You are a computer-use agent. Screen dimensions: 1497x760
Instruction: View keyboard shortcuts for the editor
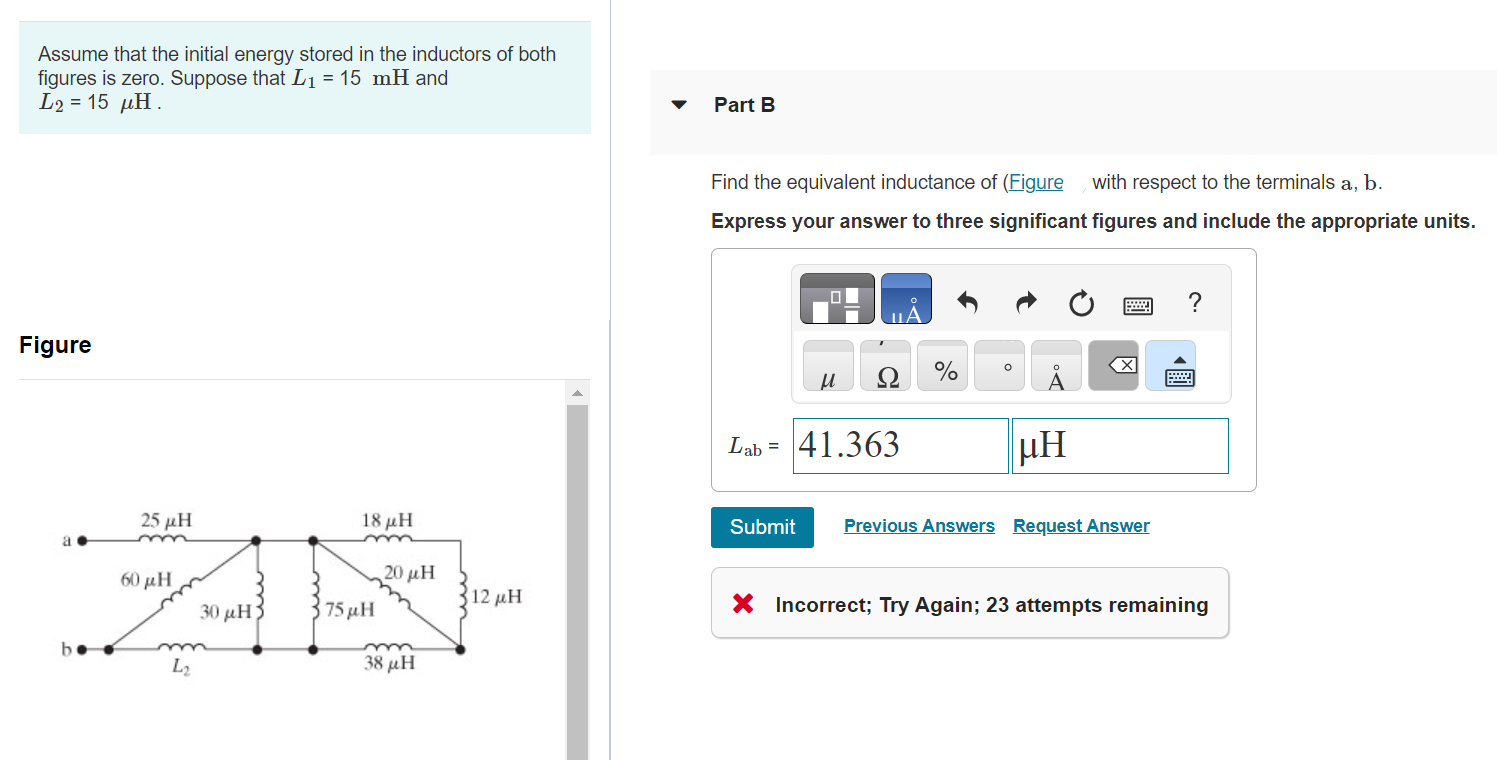1138,302
